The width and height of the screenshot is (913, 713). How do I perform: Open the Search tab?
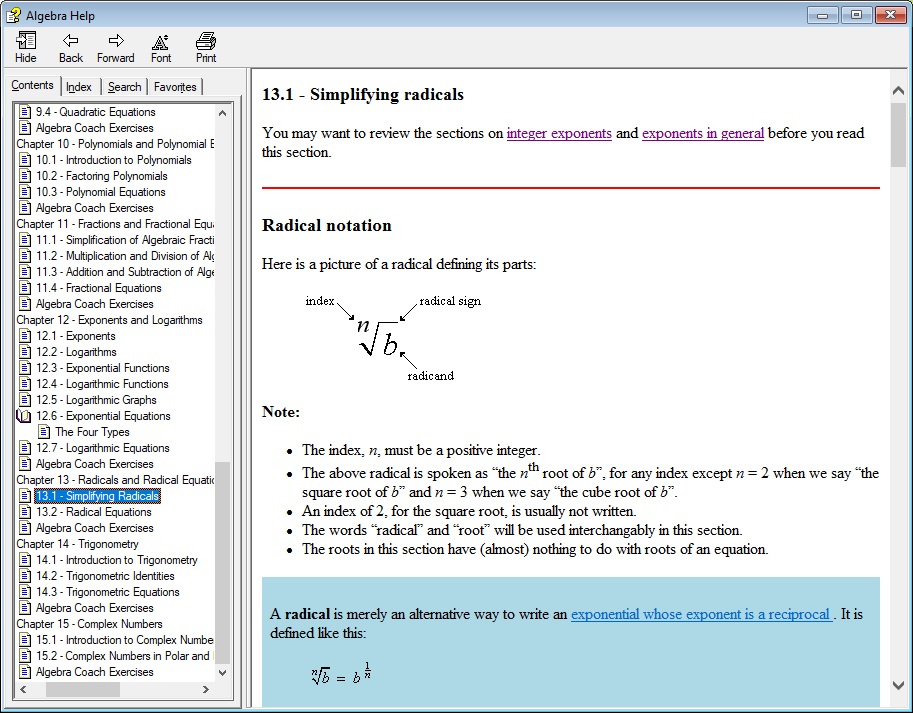[x=125, y=87]
